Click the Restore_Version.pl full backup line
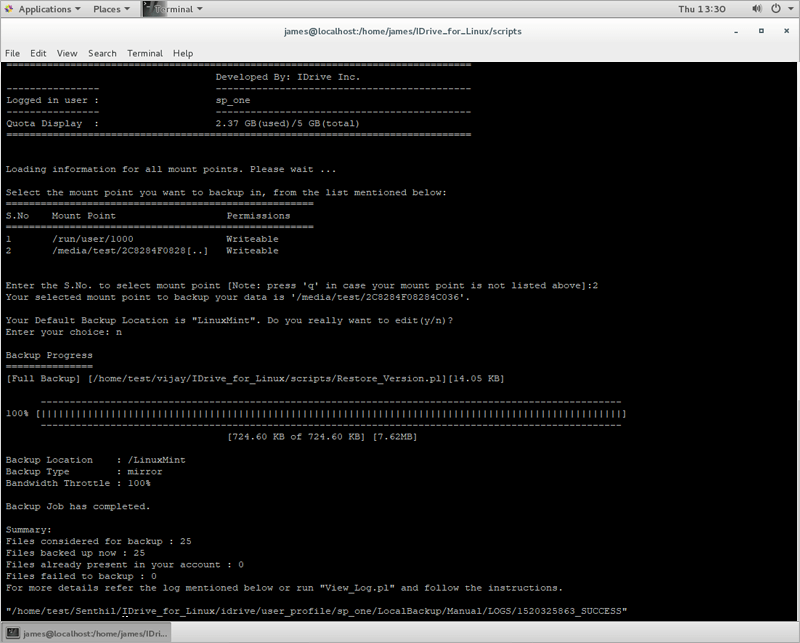Viewport: 800px width, 643px height. pyautogui.click(x=255, y=379)
